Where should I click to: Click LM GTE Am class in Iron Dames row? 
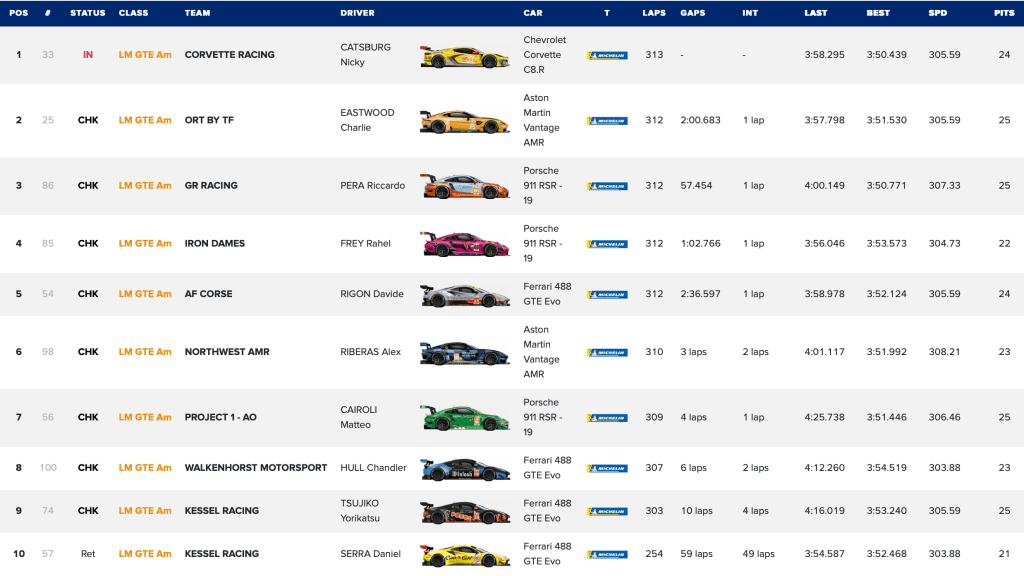(x=145, y=244)
